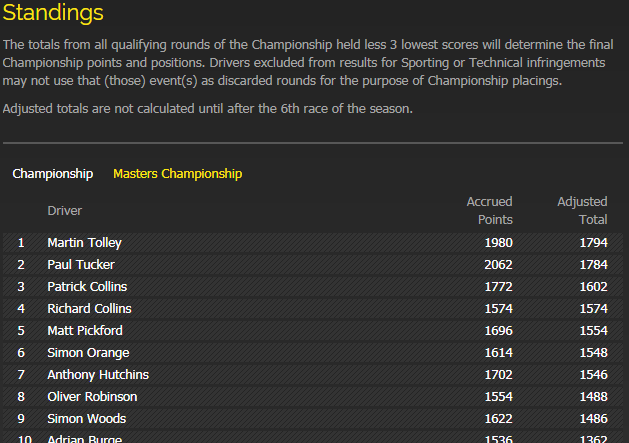Screen dimensions: 629x443
Task: Open the Masters Championship tab
Action: click(x=177, y=174)
